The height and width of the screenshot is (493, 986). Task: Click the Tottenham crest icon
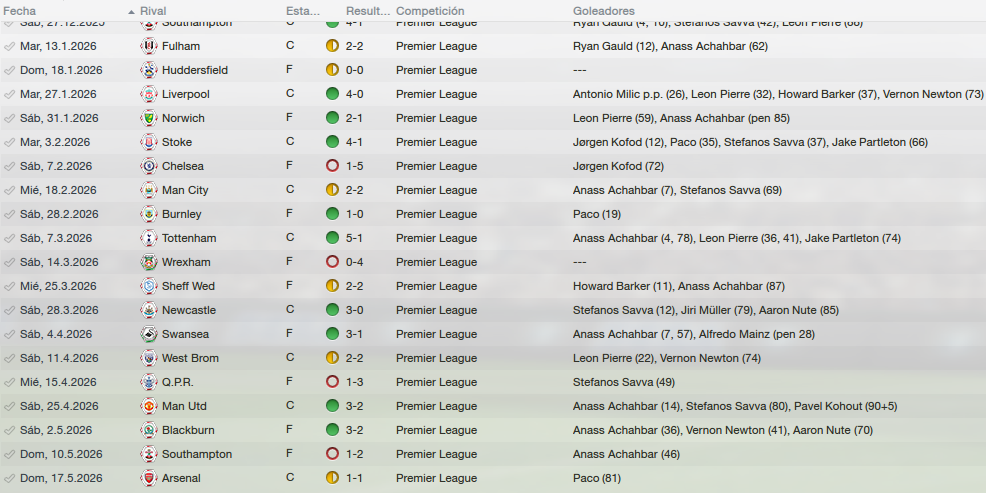[148, 238]
